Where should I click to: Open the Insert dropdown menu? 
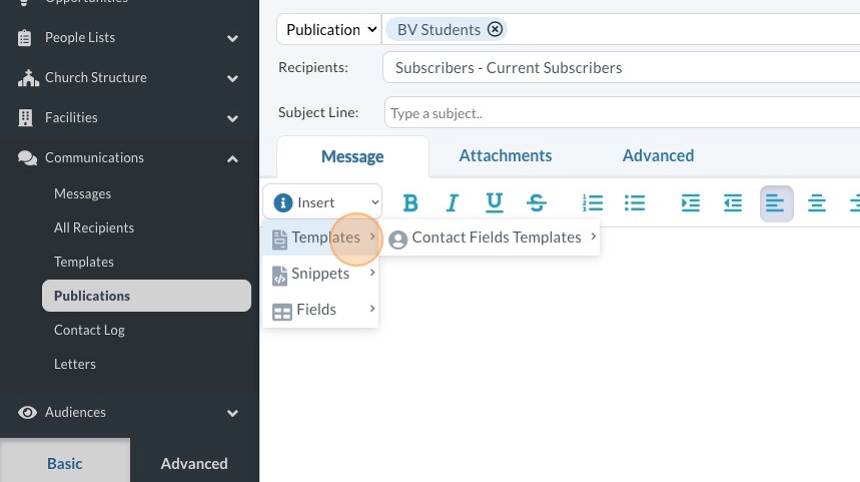322,202
